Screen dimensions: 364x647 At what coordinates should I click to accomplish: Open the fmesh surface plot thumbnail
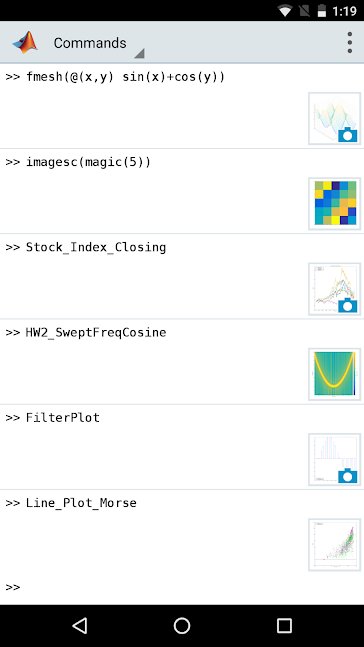point(334,118)
